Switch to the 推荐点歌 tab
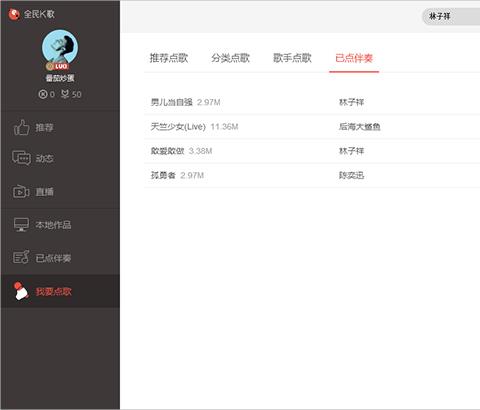The image size is (480, 410). 169,58
